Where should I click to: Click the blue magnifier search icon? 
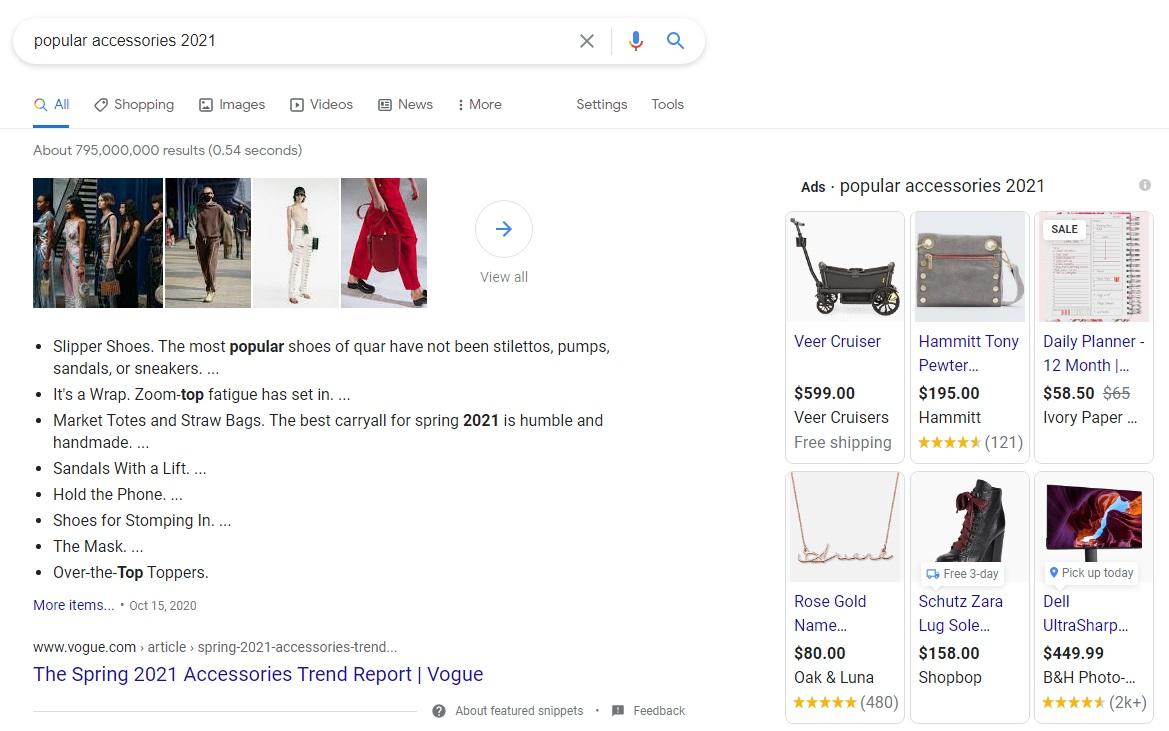coord(675,40)
